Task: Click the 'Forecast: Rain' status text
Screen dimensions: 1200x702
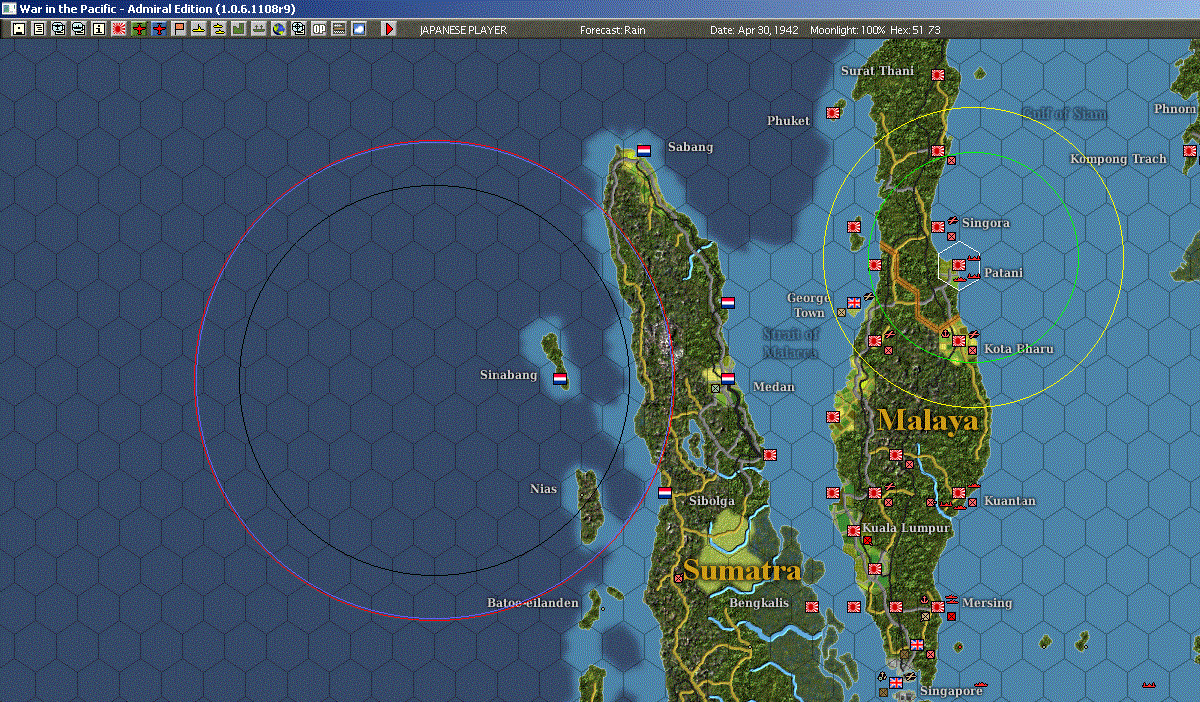Action: click(x=613, y=30)
